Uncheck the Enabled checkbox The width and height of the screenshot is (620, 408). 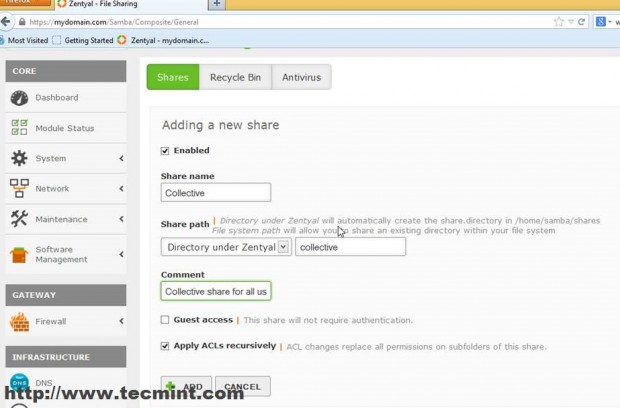(x=165, y=151)
